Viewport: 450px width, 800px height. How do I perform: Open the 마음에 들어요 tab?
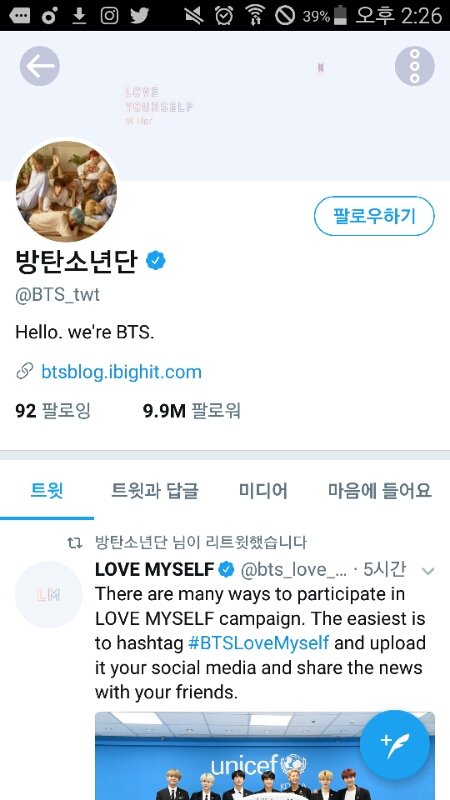380,491
